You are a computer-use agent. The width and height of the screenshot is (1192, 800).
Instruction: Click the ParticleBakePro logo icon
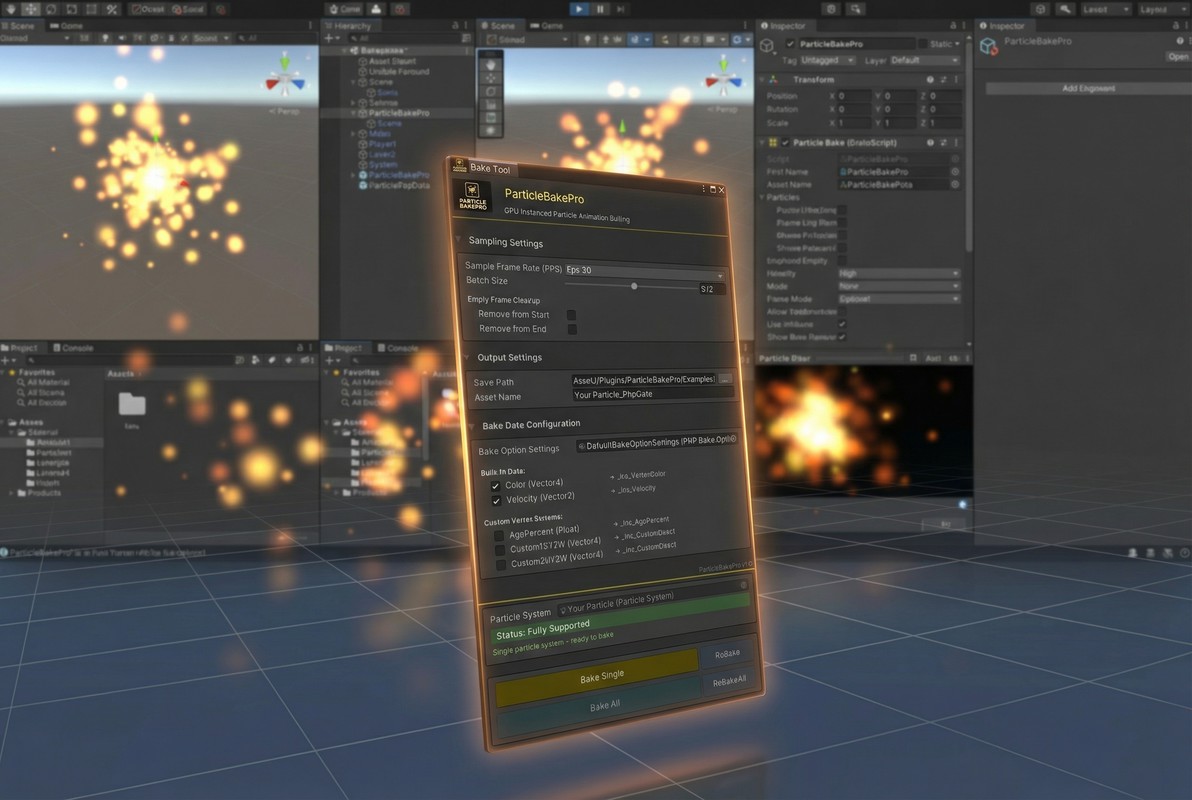point(471,196)
